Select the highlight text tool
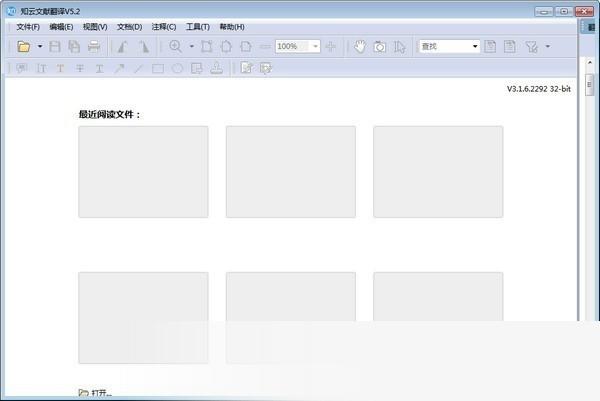600x401 pixels. (x=60, y=68)
